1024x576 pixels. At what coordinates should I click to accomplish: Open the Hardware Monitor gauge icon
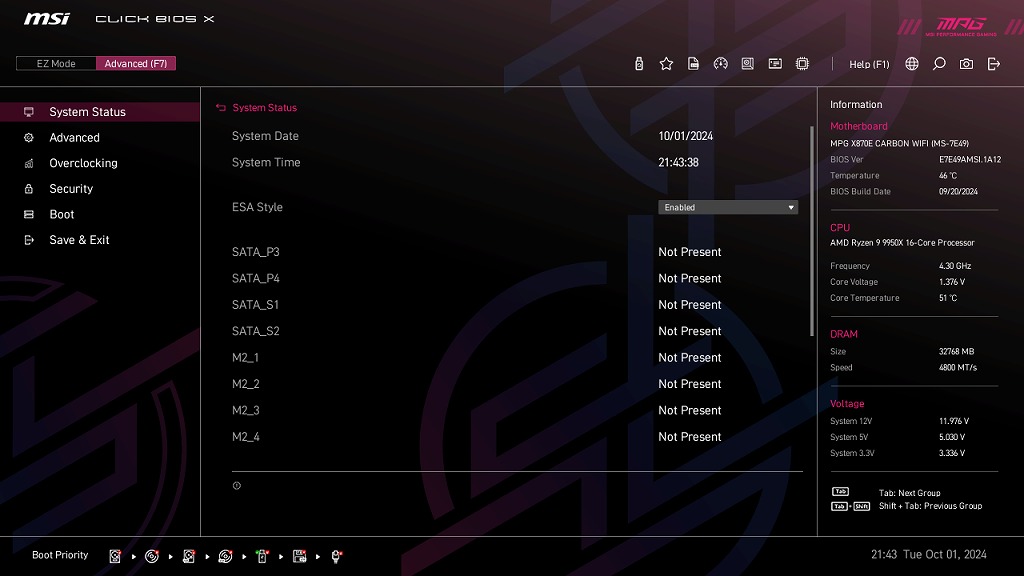coord(720,63)
